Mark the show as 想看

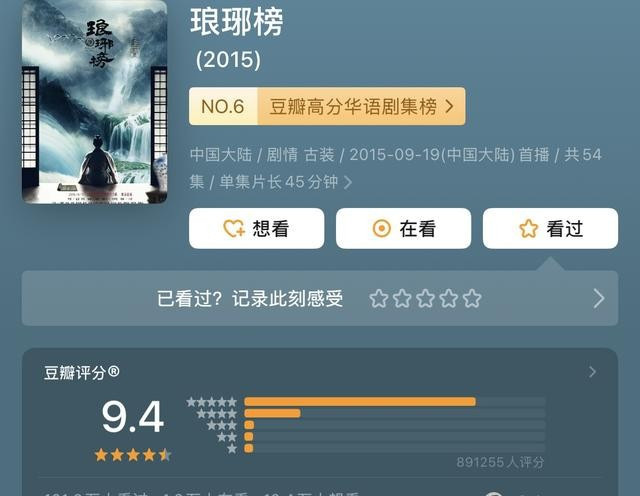tap(257, 229)
